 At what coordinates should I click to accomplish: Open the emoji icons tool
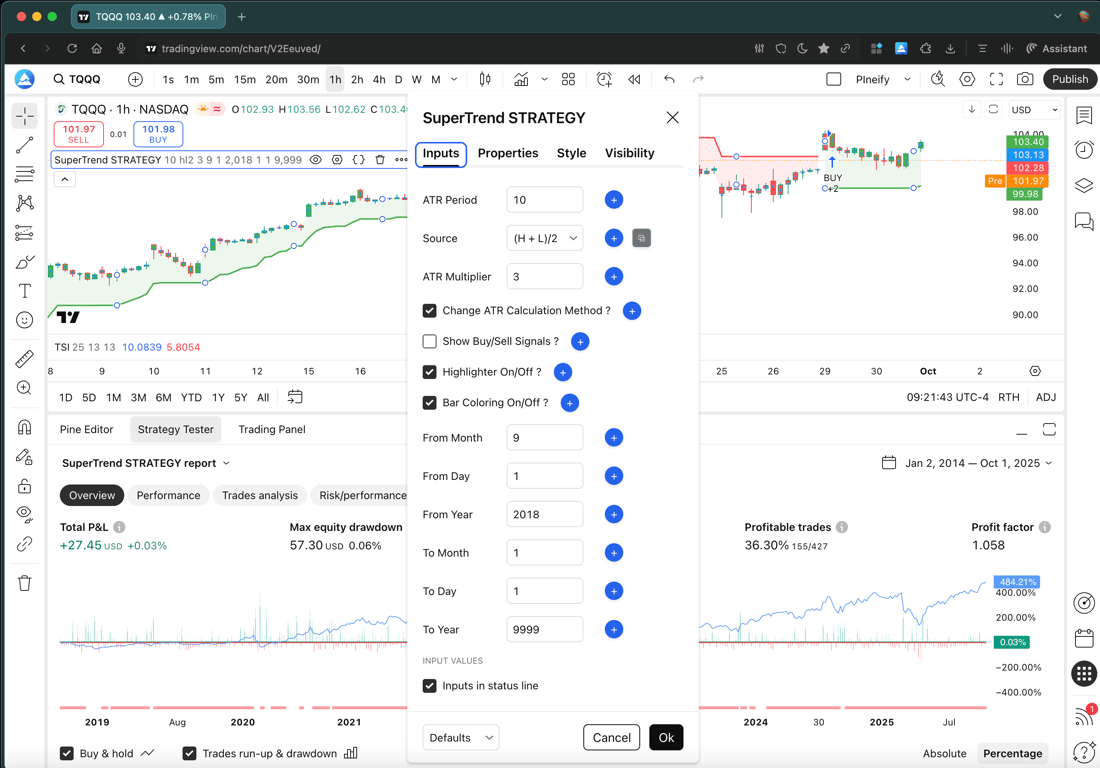pyautogui.click(x=25, y=321)
